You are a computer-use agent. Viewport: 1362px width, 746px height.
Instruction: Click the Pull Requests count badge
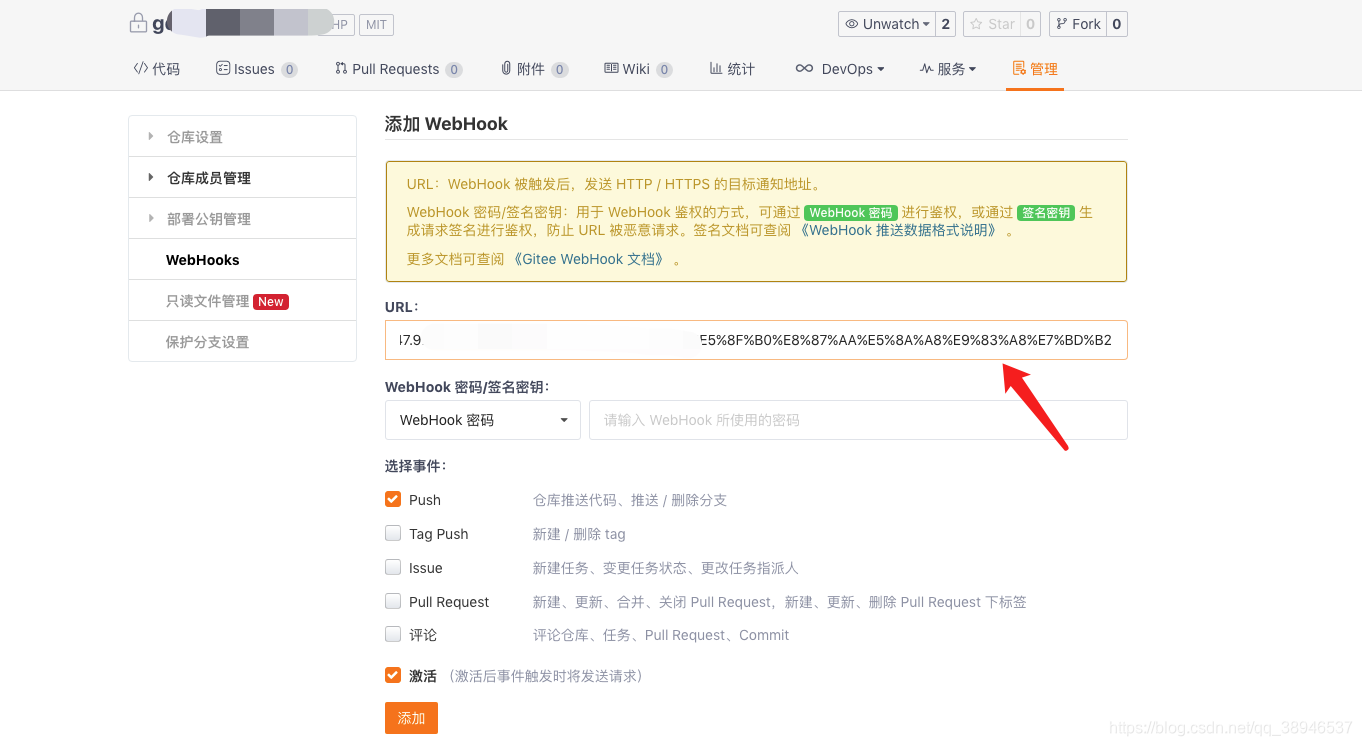pos(454,70)
